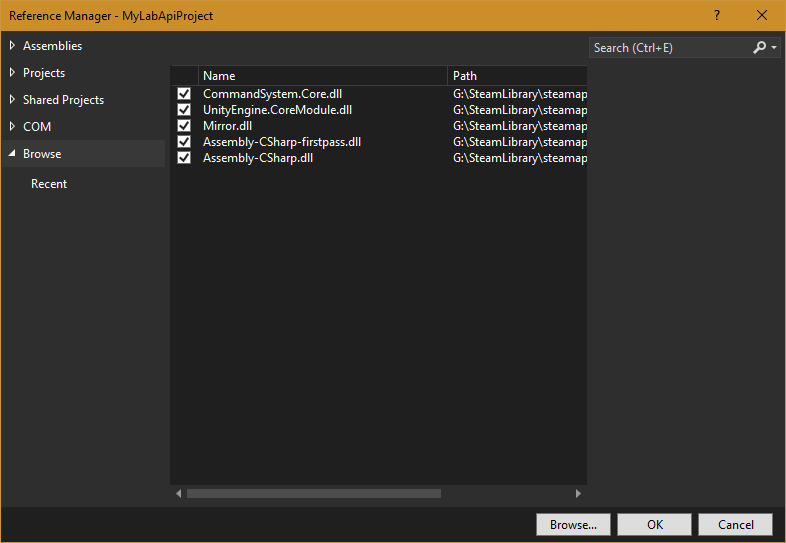The image size is (786, 543).
Task: Click the horizontal scrollbar right arrow
Action: coord(578,493)
